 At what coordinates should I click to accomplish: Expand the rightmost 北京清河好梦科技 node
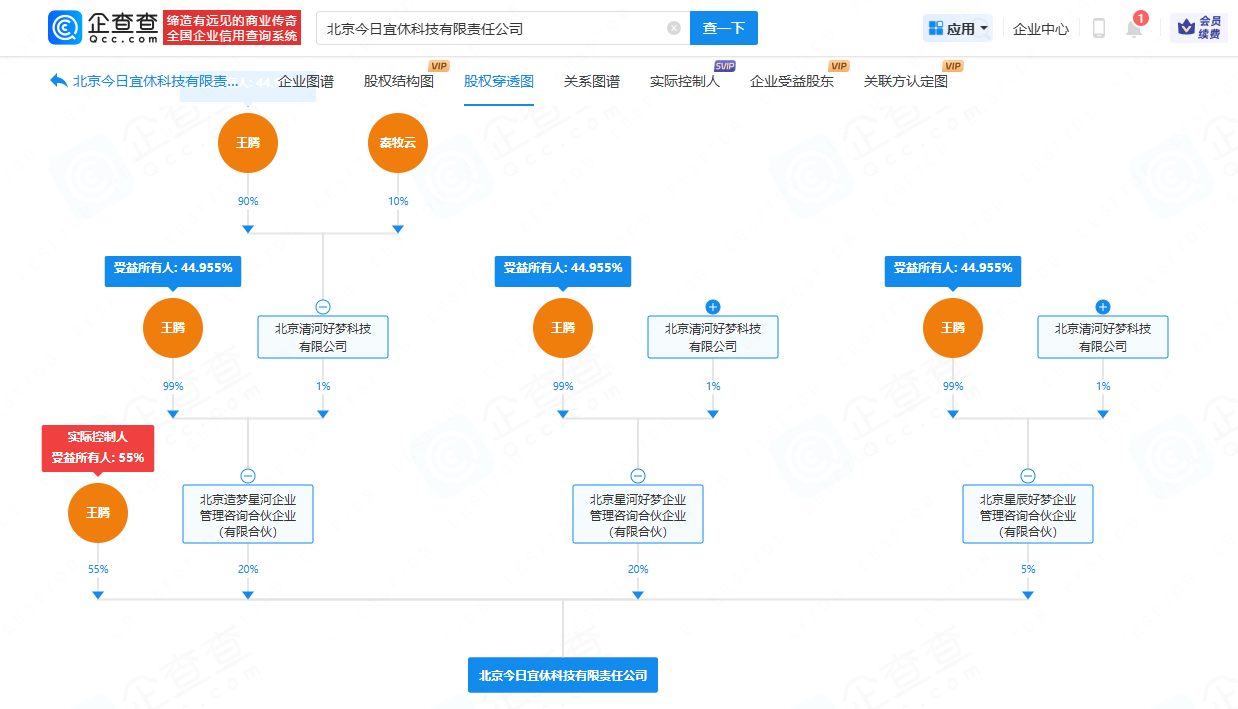[x=1103, y=307]
